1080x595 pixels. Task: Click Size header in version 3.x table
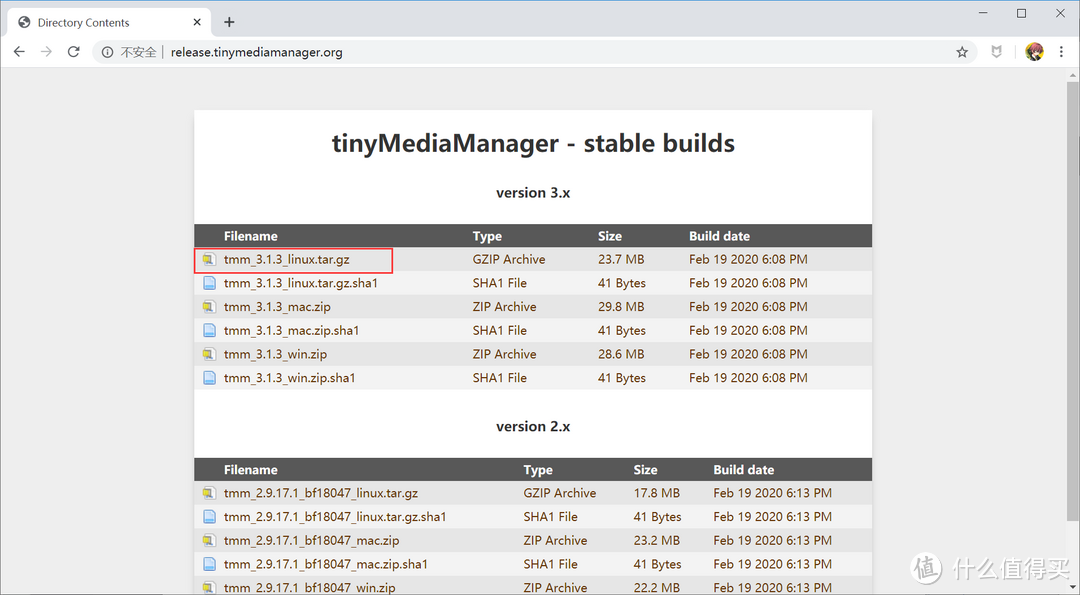coord(610,236)
